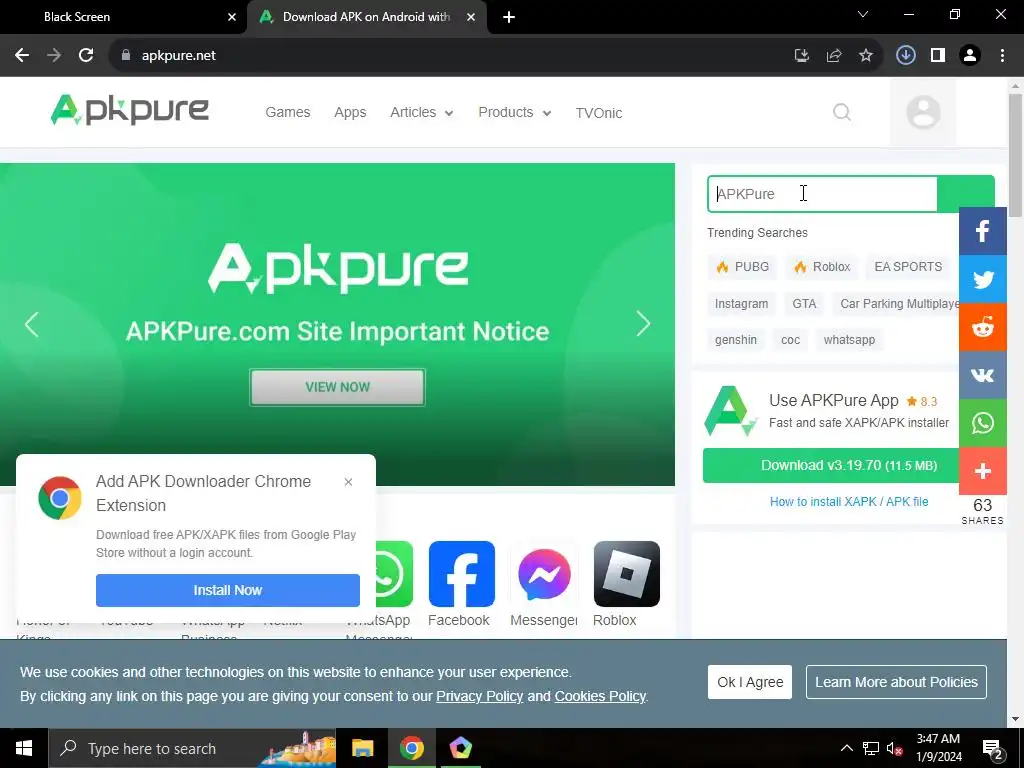1024x768 pixels.
Task: Bookmark this page with star icon
Action: pos(866,56)
